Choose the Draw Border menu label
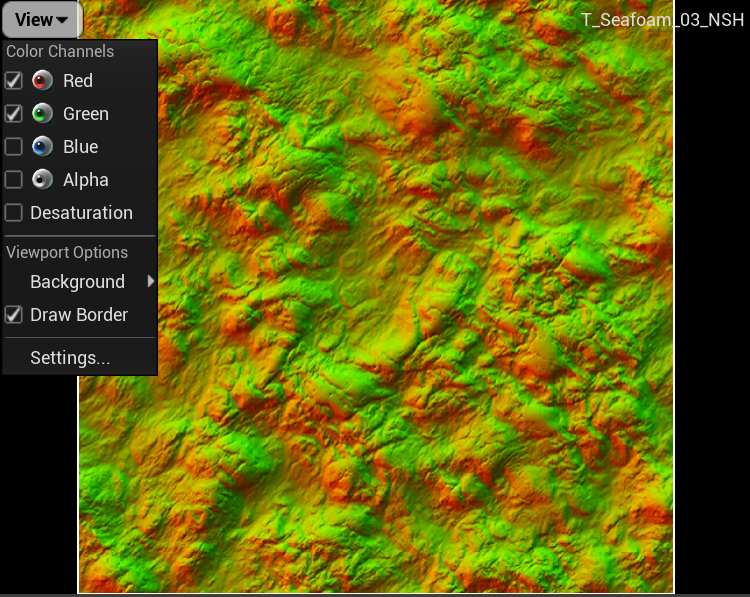The image size is (750, 597). click(x=79, y=315)
